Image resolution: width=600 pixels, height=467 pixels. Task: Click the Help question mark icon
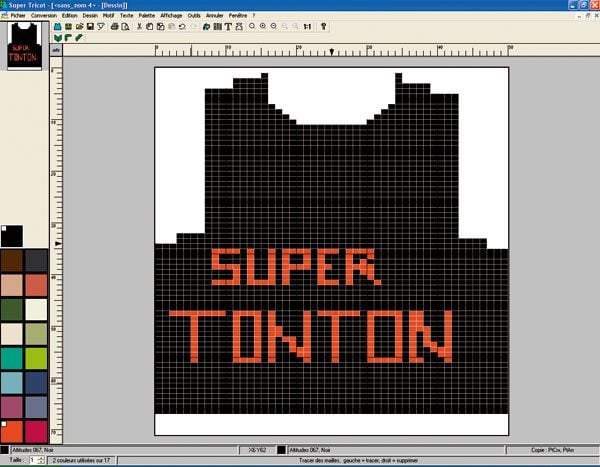coord(323,27)
